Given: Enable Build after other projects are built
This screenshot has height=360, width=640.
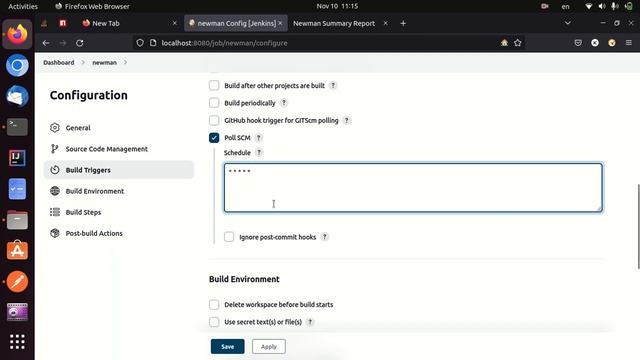Looking at the screenshot, I should (214, 85).
